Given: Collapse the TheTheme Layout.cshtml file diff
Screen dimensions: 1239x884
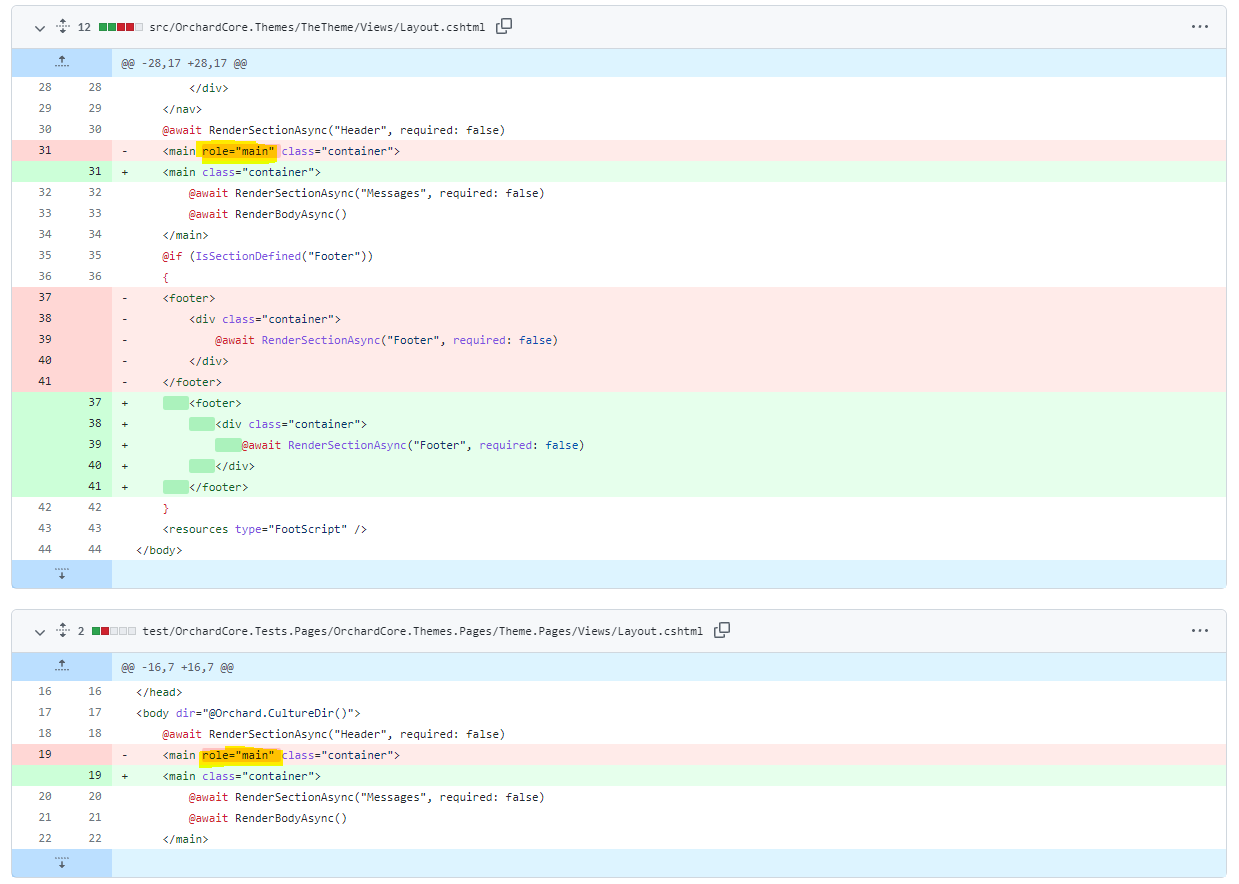Looking at the screenshot, I should 40,27.
